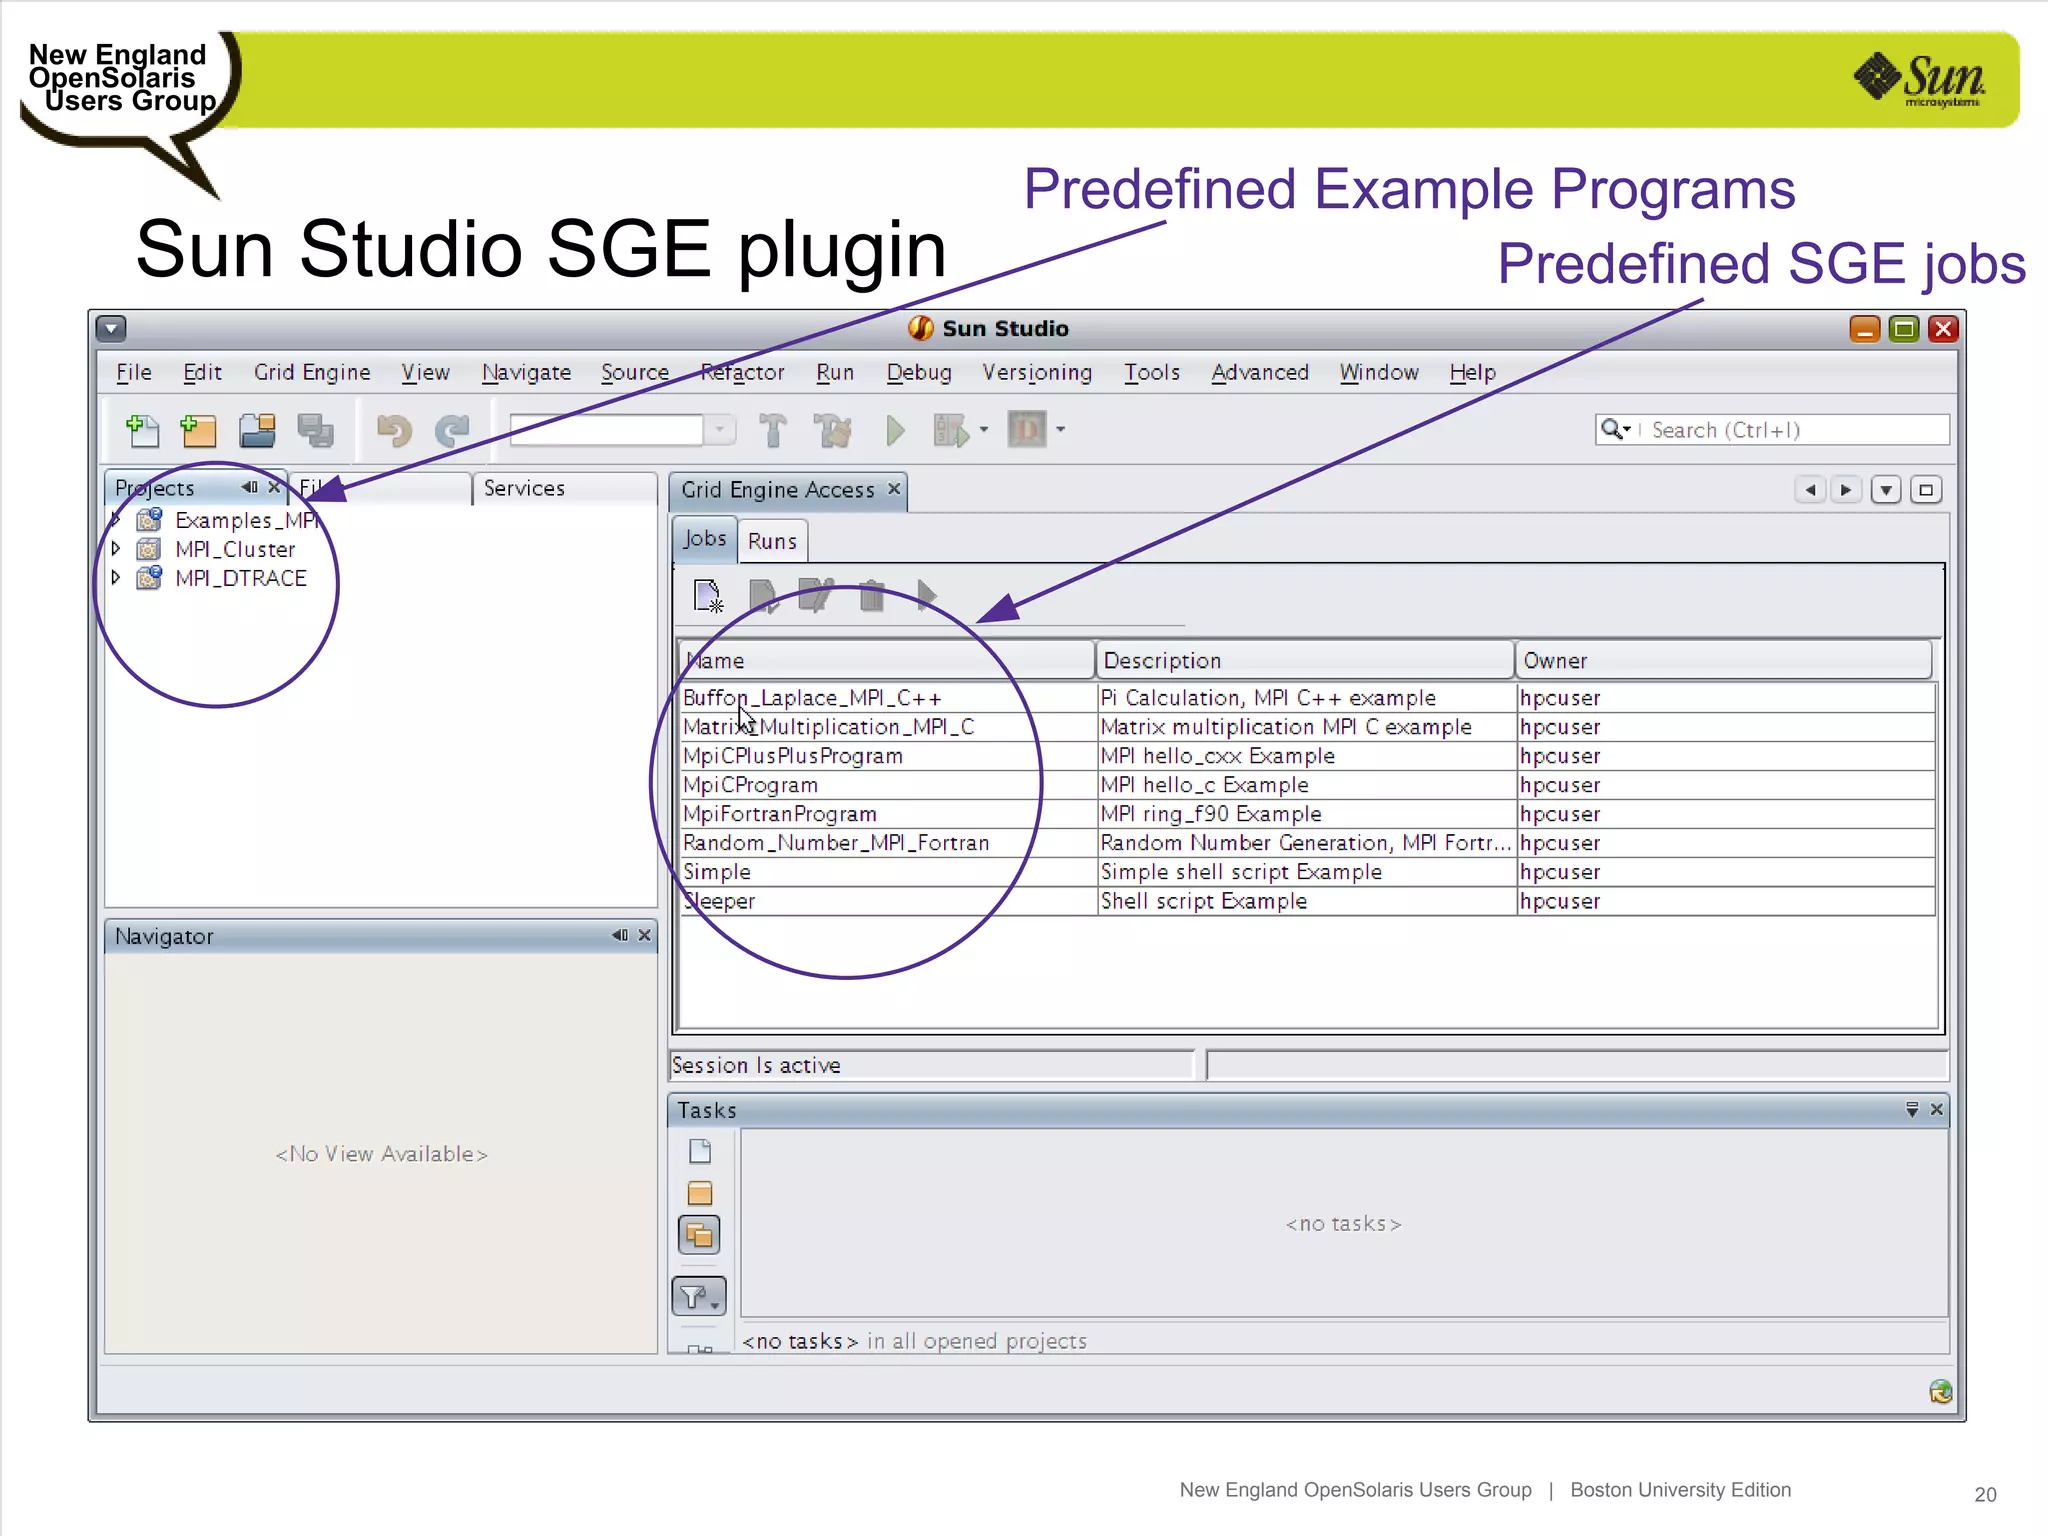
Task: Open the File menu
Action: 134,372
